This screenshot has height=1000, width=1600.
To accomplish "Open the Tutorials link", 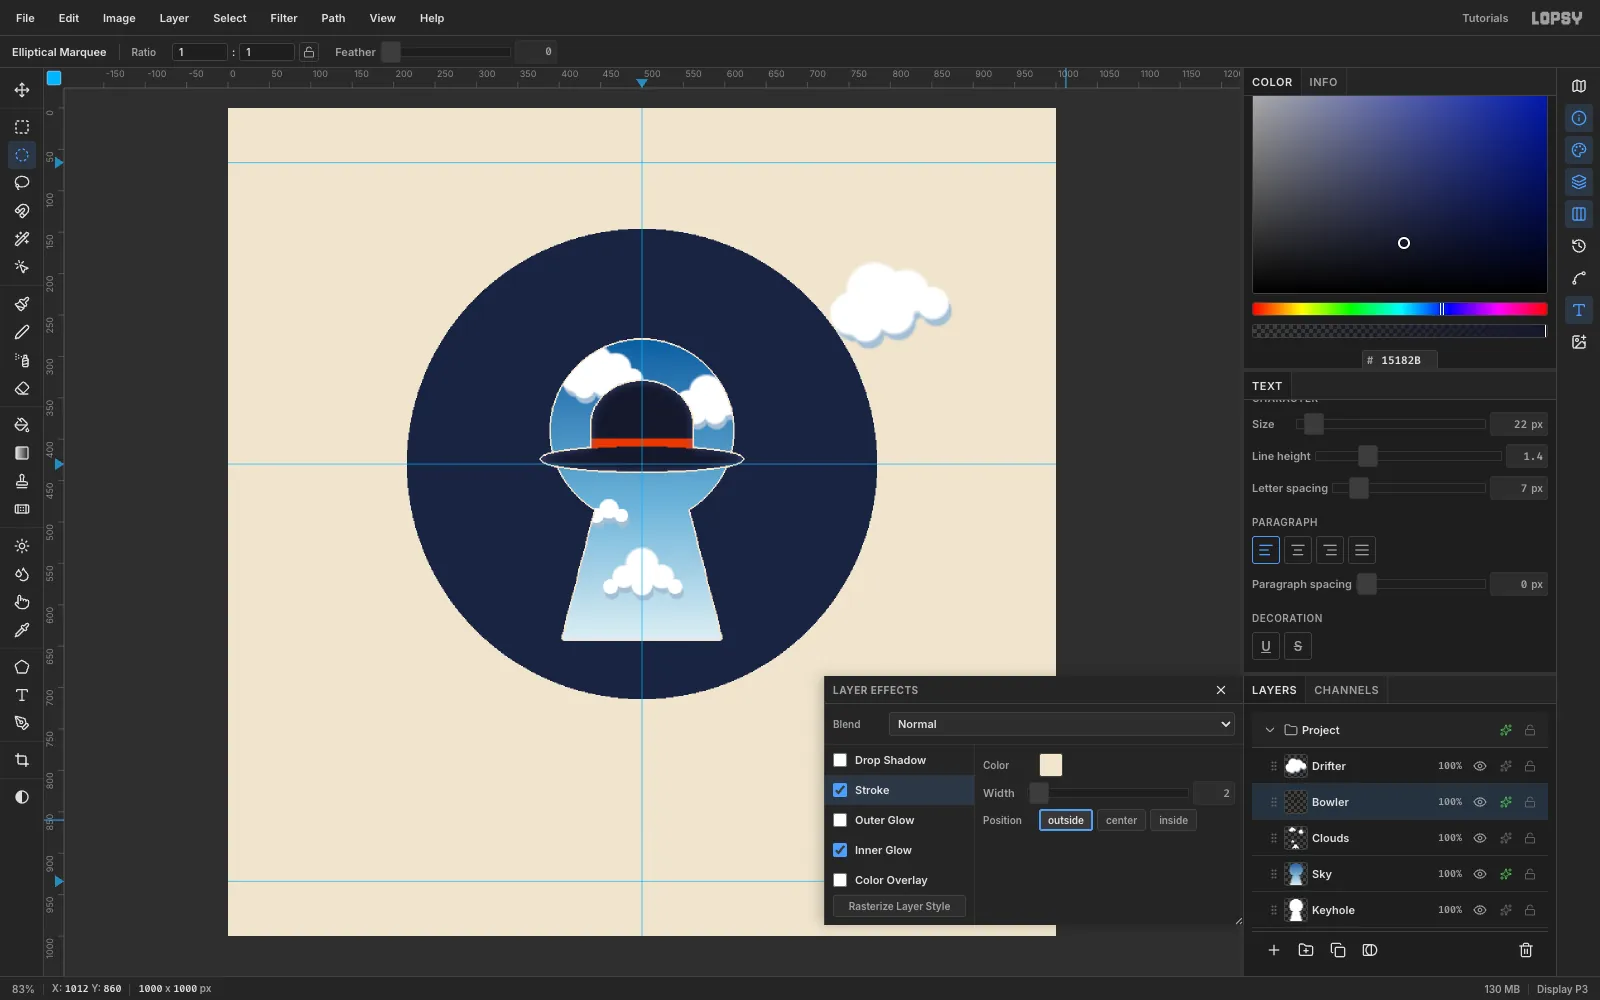I will coord(1485,18).
